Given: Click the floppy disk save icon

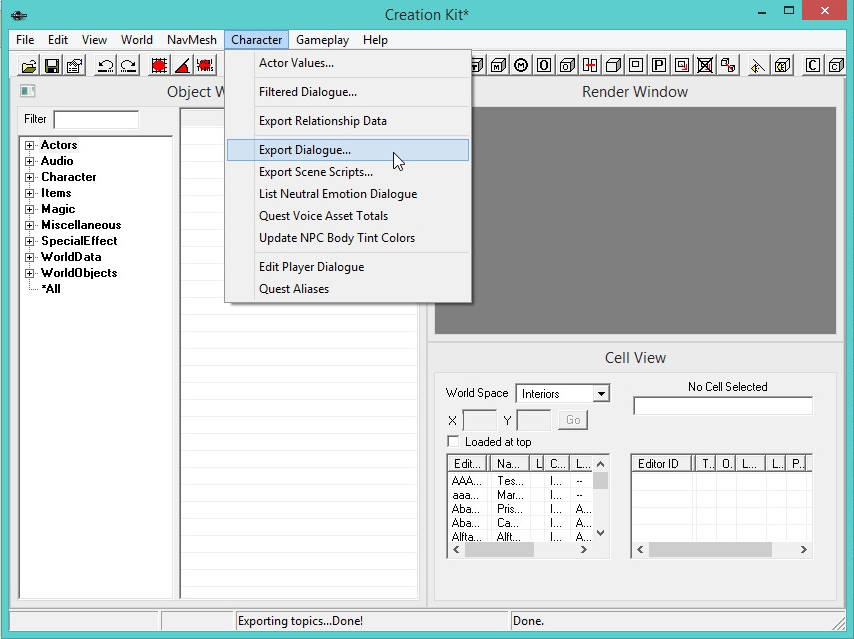Looking at the screenshot, I should coord(52,66).
